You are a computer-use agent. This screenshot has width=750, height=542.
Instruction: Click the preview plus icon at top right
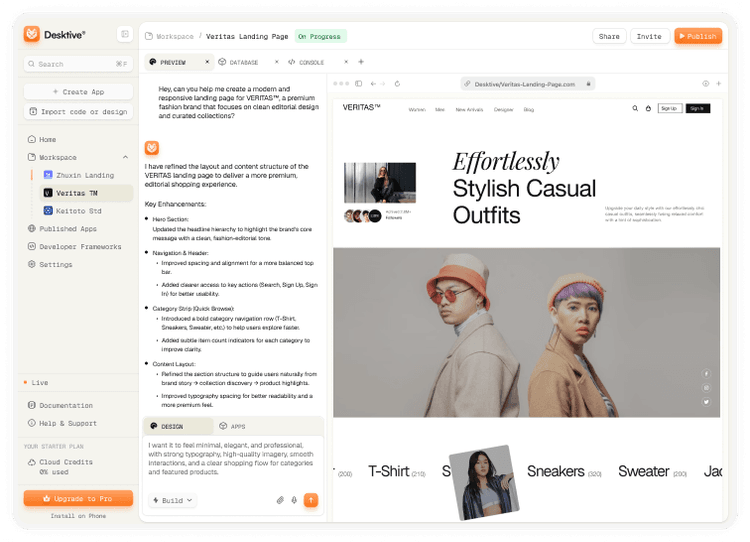[x=718, y=83]
